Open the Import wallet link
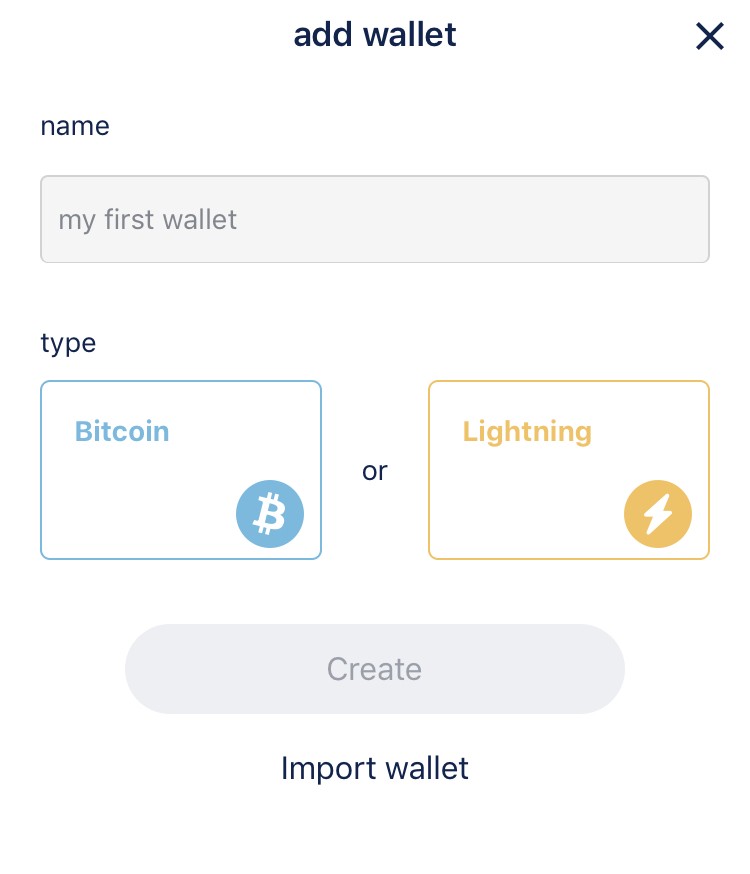750x874 pixels. pyautogui.click(x=375, y=768)
